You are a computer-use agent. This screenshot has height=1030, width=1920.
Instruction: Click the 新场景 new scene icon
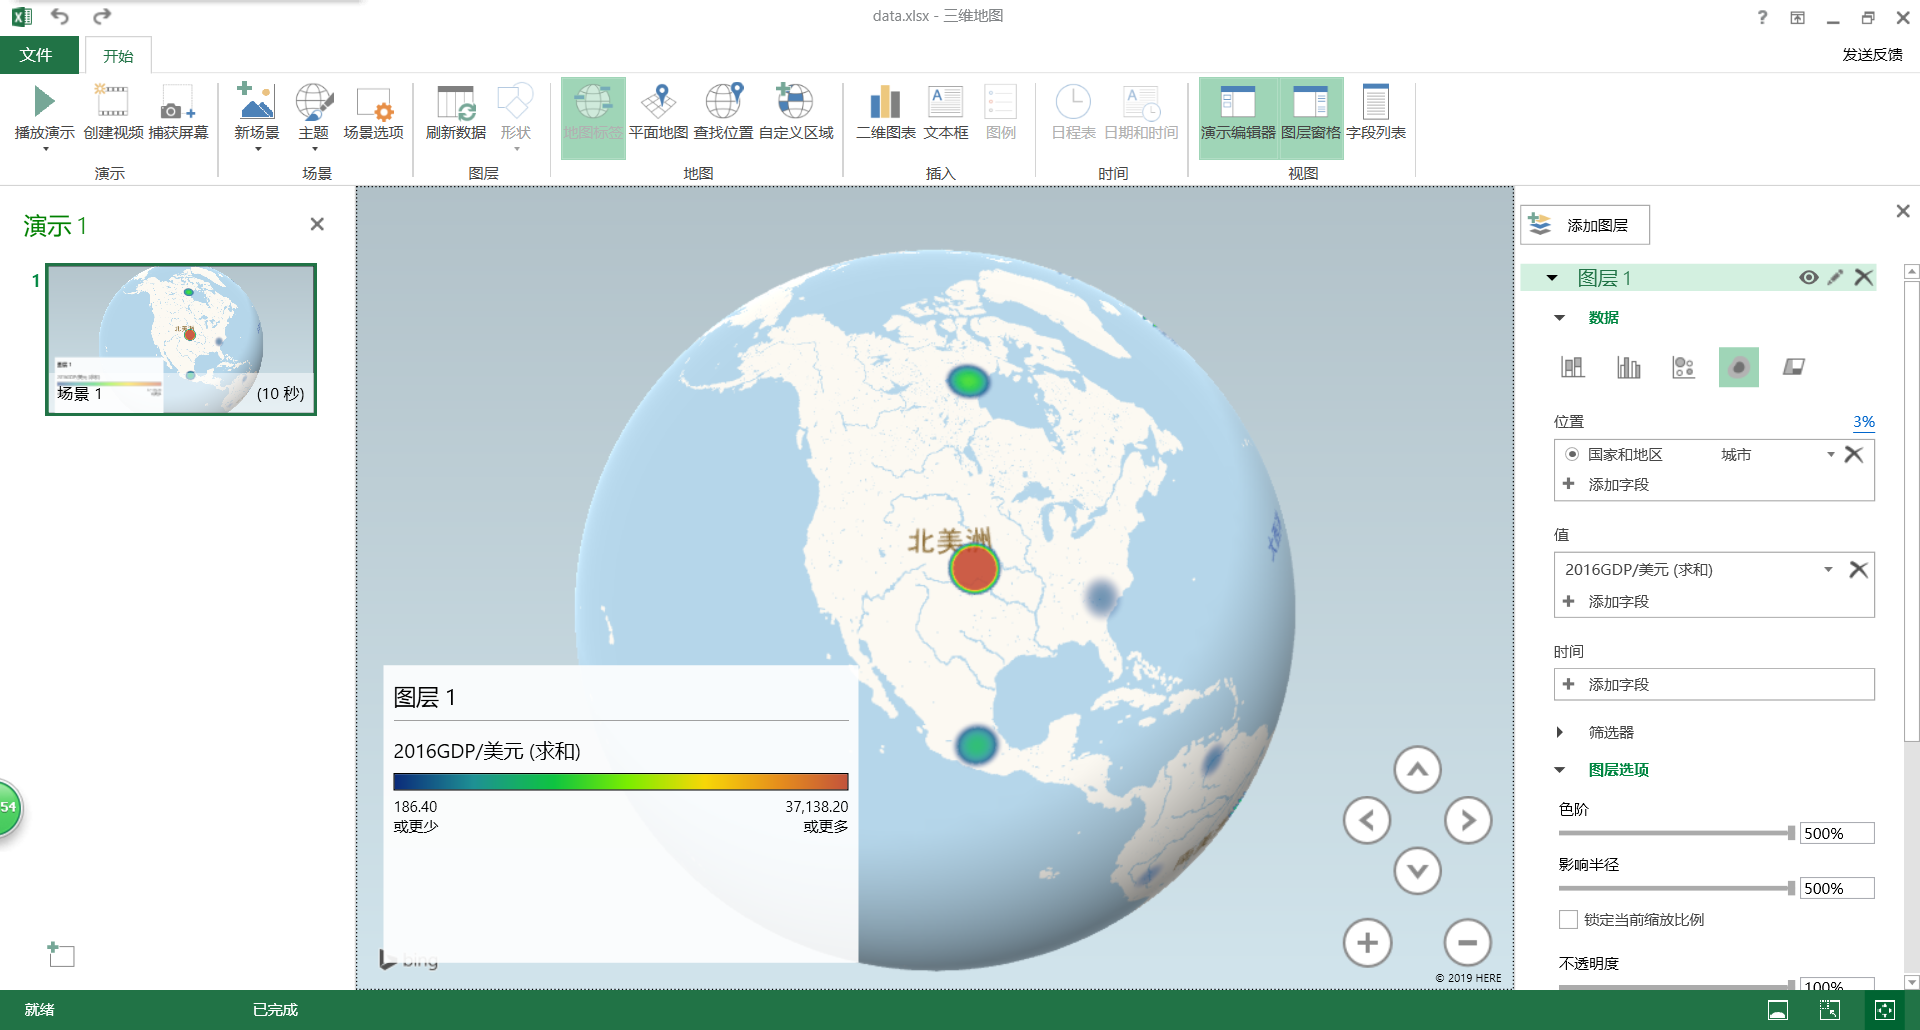coord(256,101)
